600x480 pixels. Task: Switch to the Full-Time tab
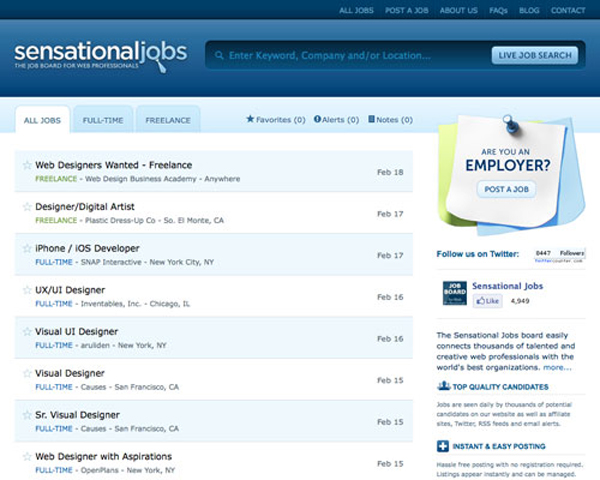(103, 120)
